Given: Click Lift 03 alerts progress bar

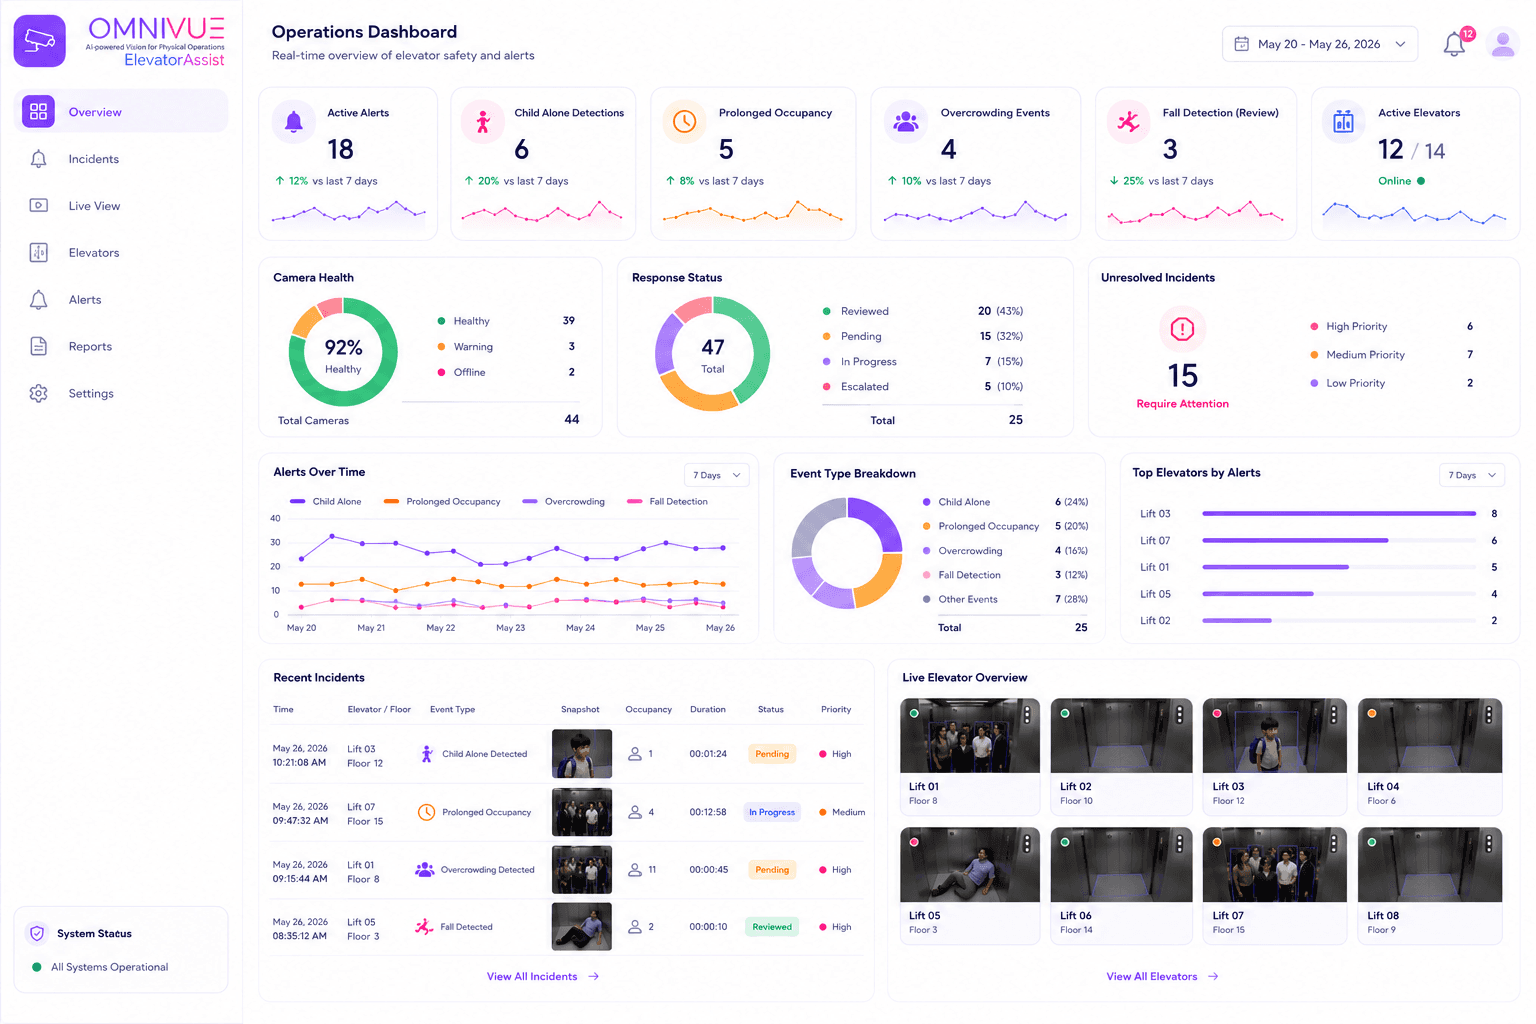Looking at the screenshot, I should (1339, 513).
